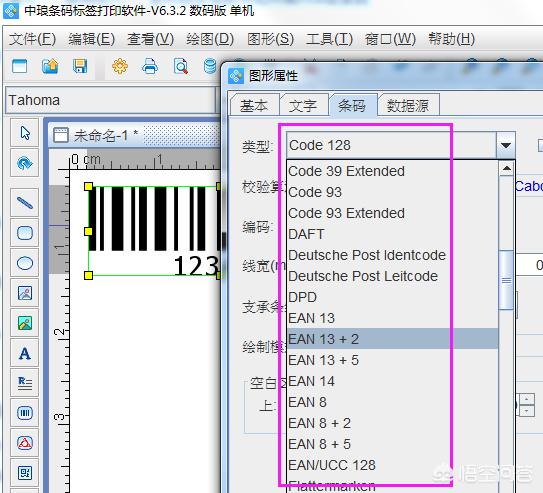Open document settings gear icon
Screen dimensions: 543x493
point(120,66)
